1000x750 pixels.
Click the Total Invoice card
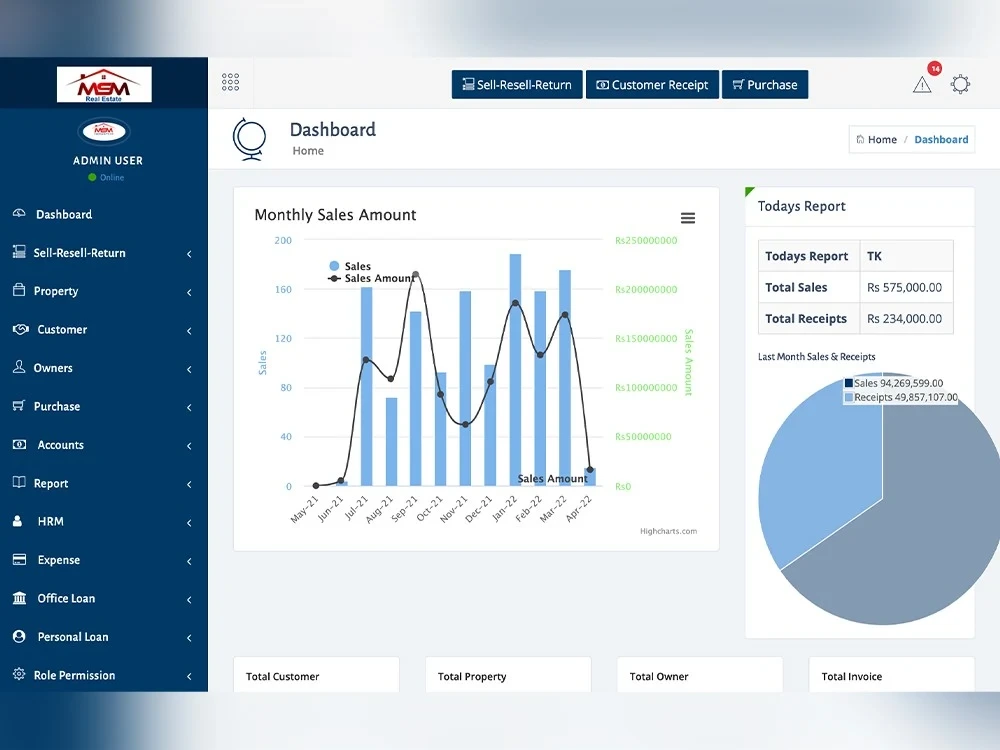coord(892,675)
